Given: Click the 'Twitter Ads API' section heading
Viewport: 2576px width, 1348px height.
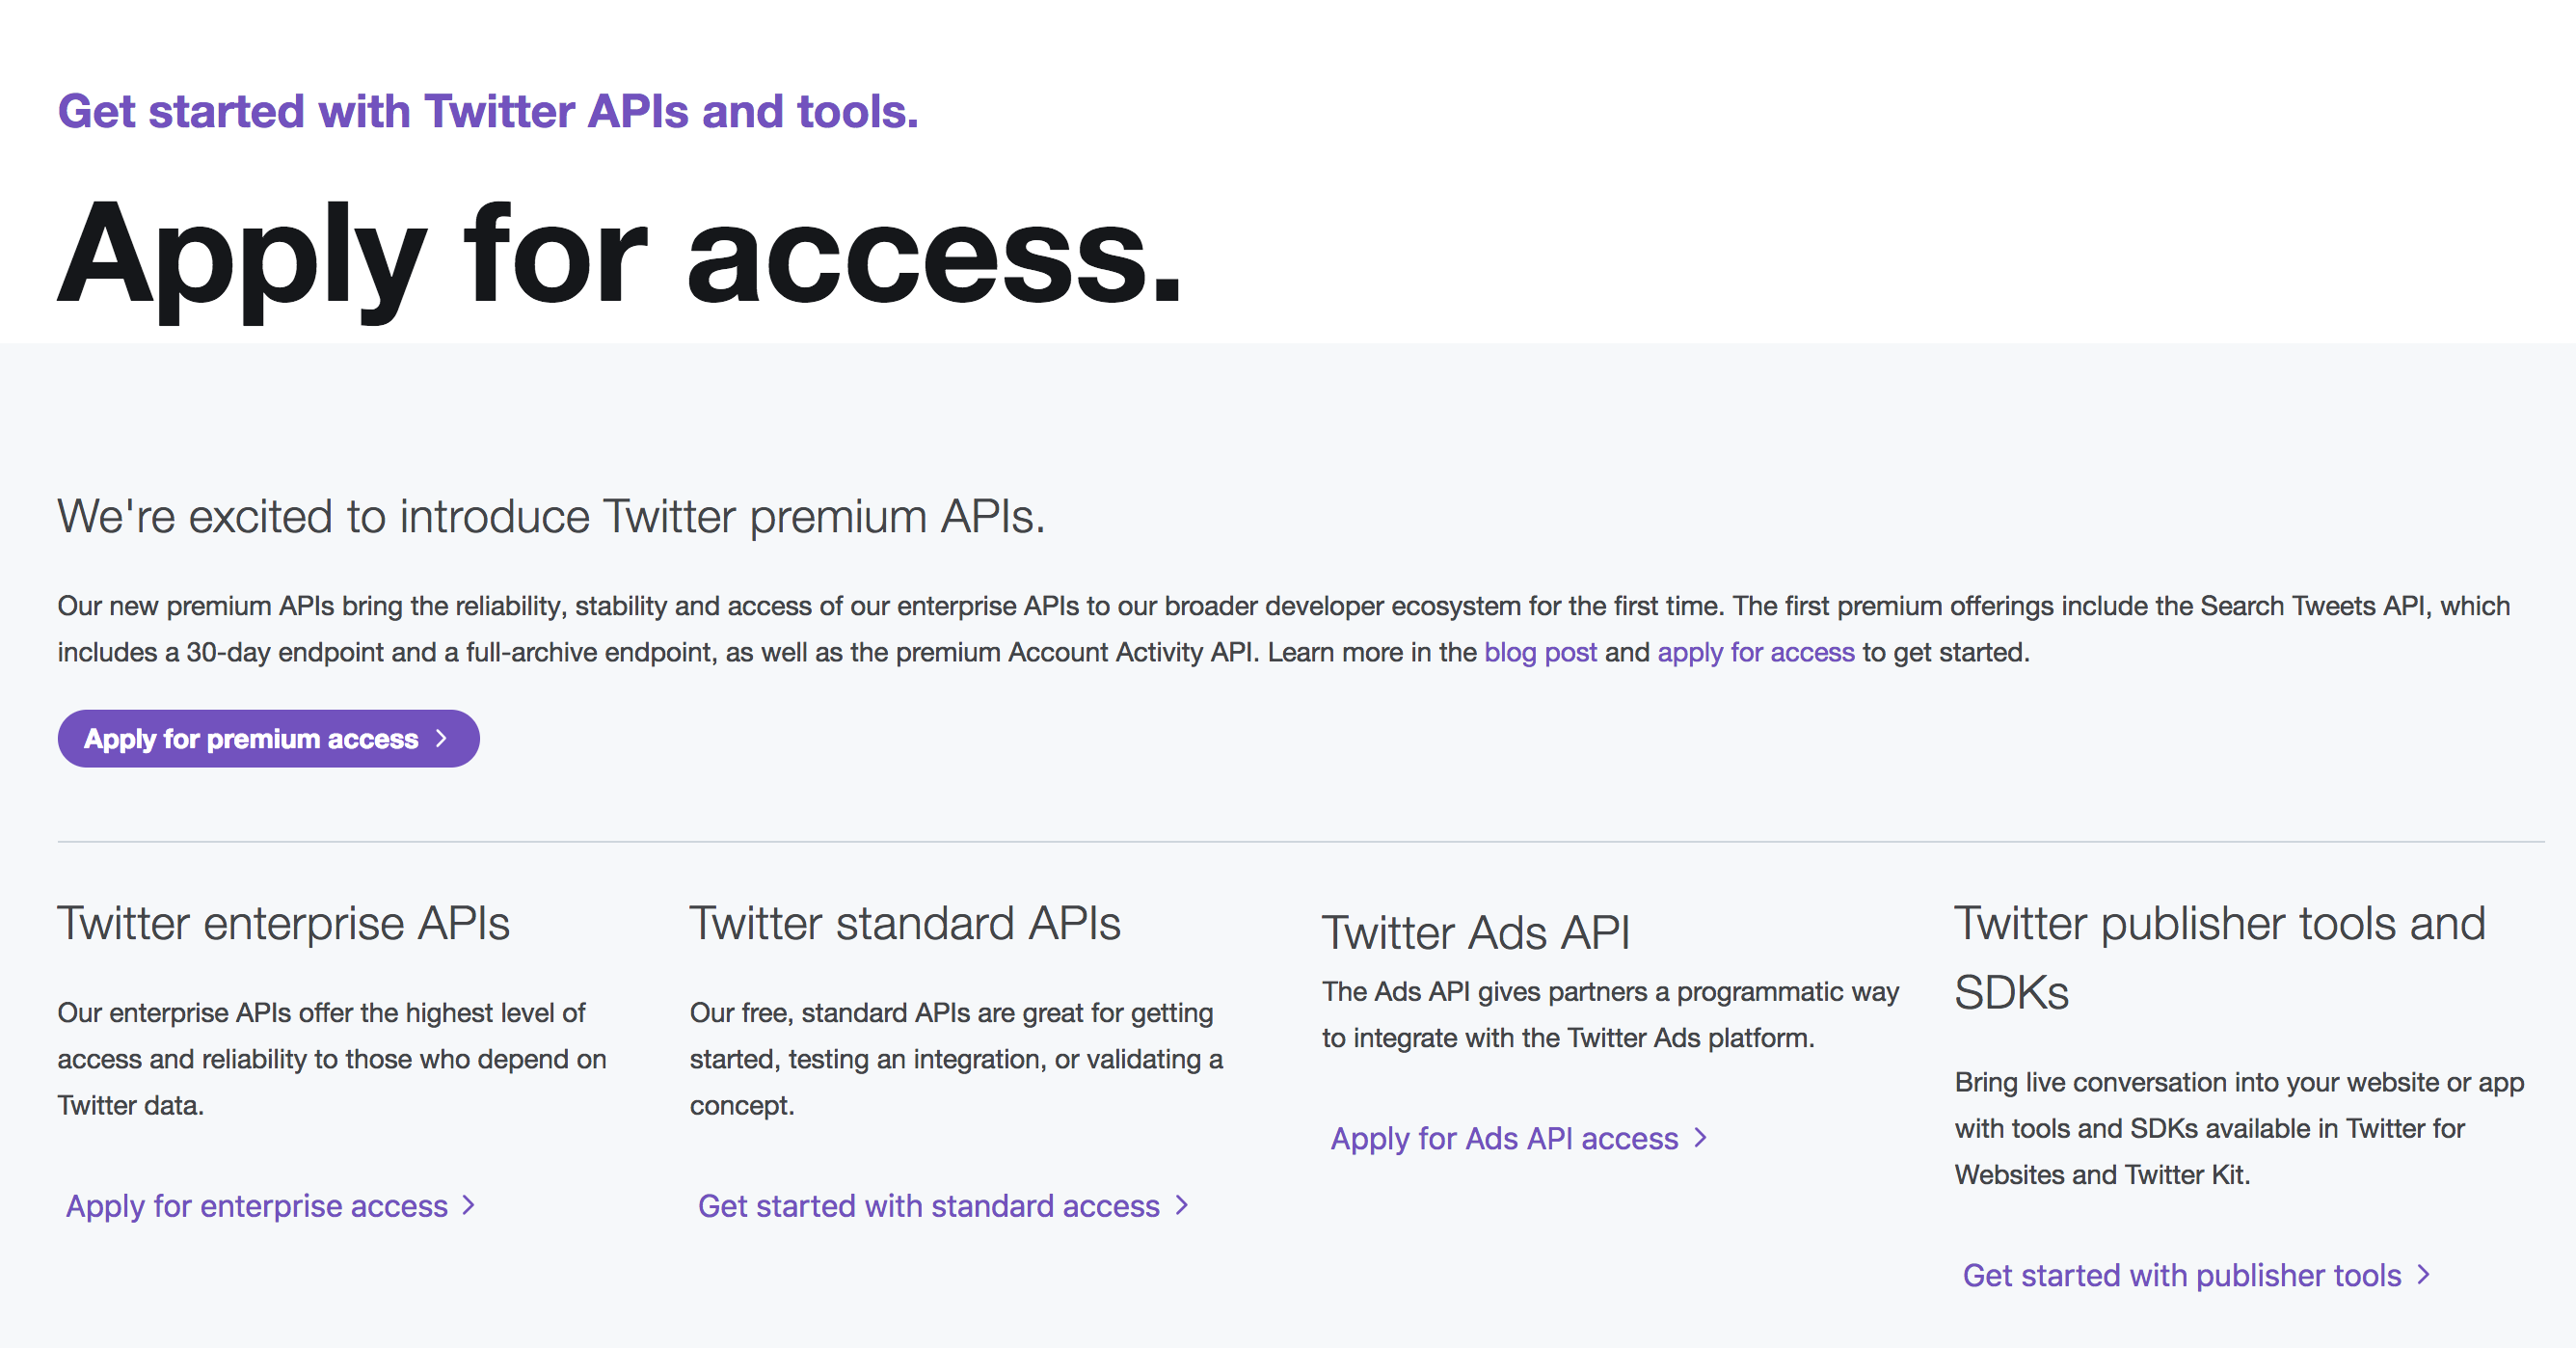Looking at the screenshot, I should click(x=1476, y=932).
